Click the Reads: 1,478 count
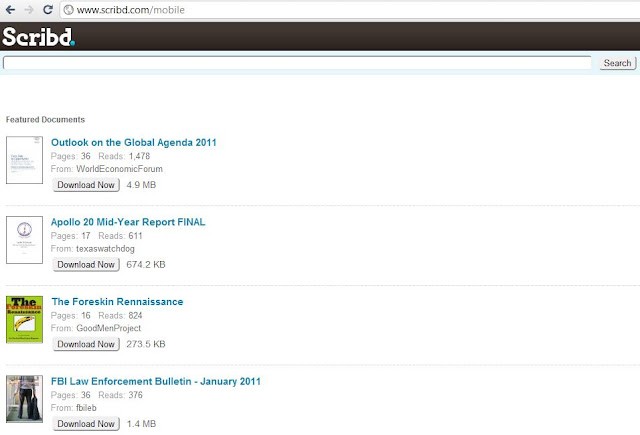The width and height of the screenshot is (640, 435). 124,156
